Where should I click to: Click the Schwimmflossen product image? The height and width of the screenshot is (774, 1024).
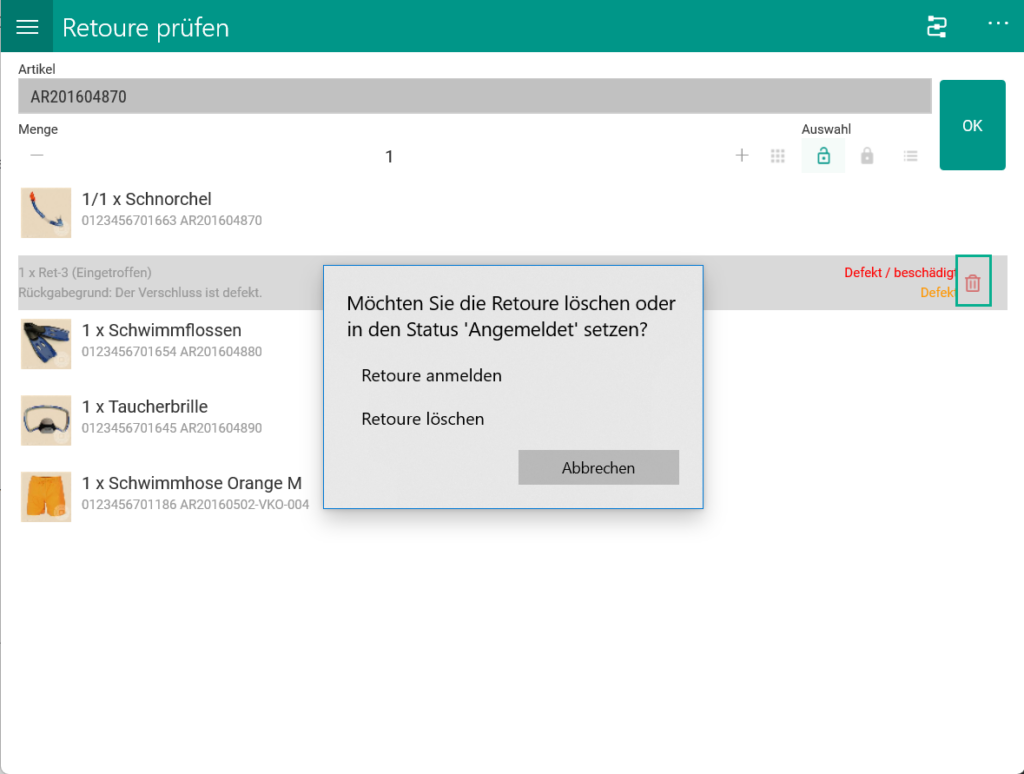[x=46, y=344]
